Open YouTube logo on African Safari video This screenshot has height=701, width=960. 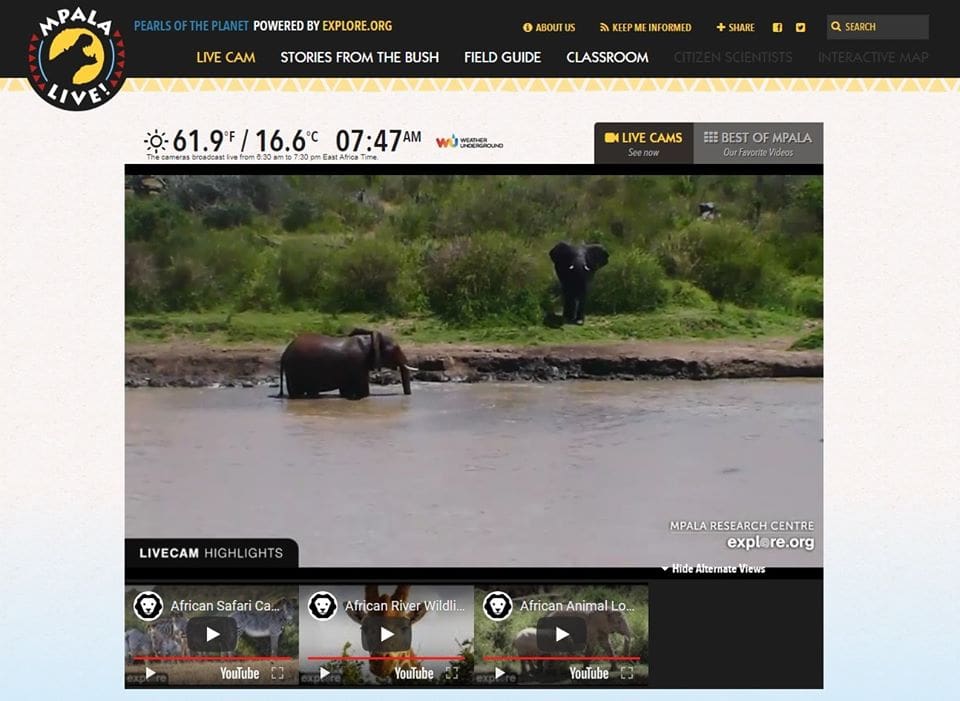[239, 673]
